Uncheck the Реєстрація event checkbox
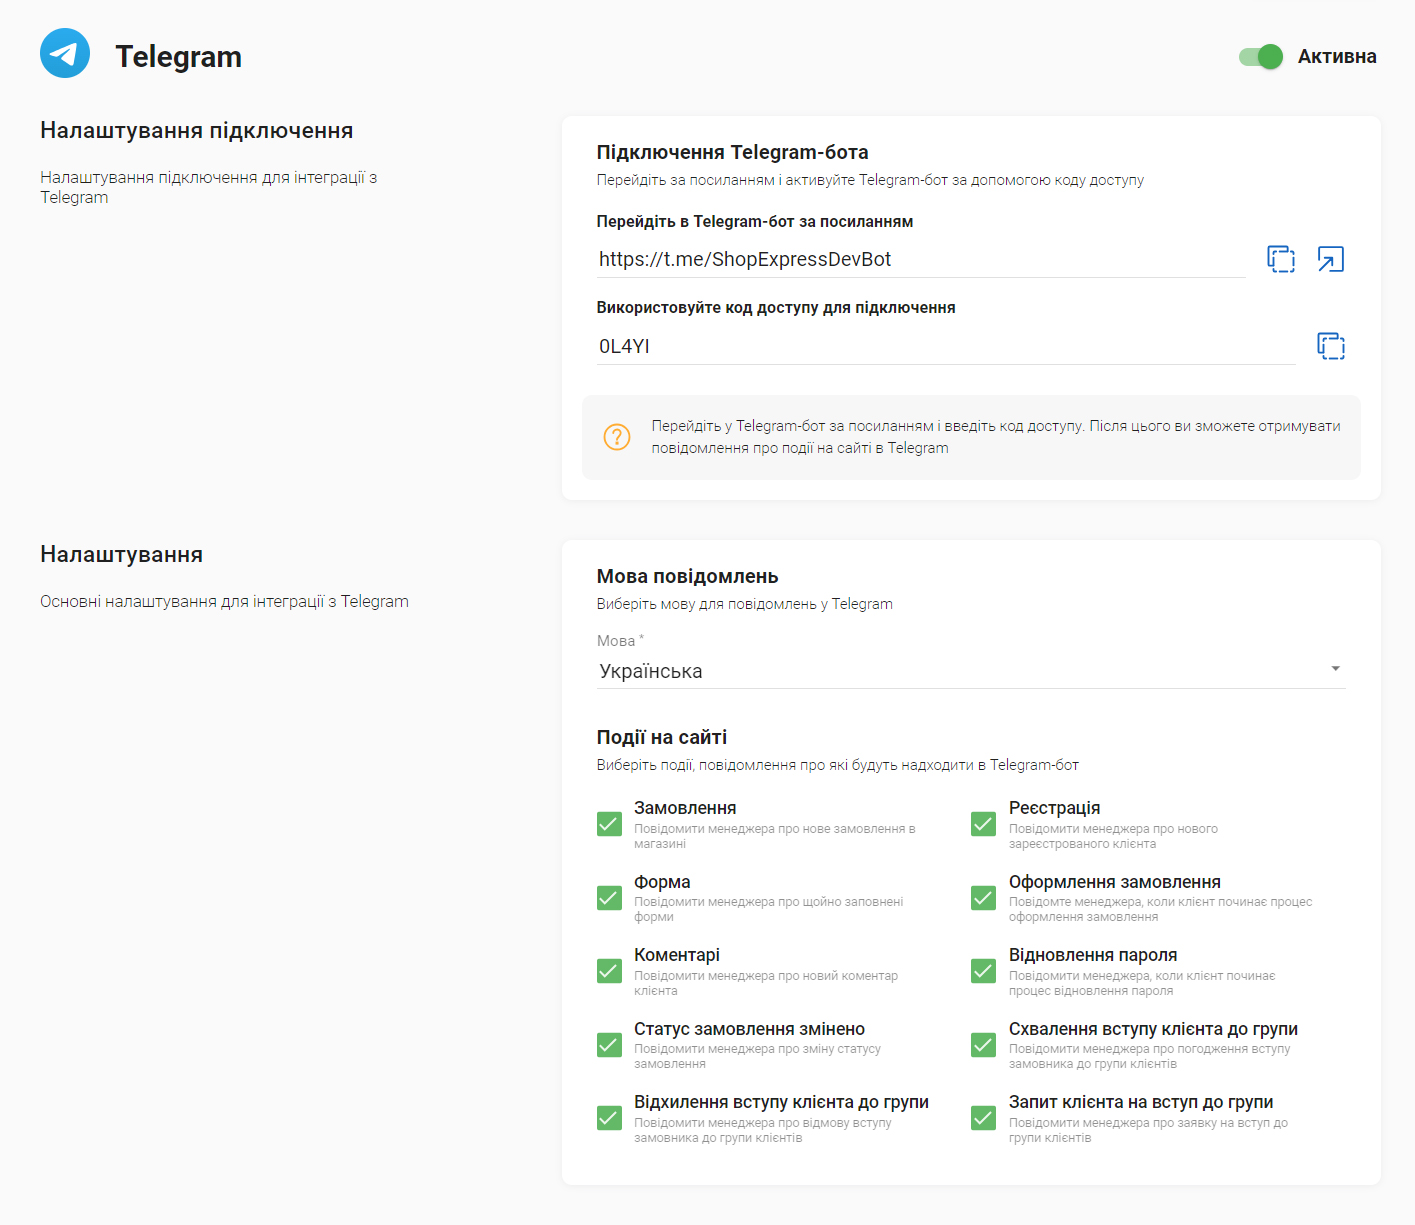This screenshot has width=1415, height=1225. 983,824
